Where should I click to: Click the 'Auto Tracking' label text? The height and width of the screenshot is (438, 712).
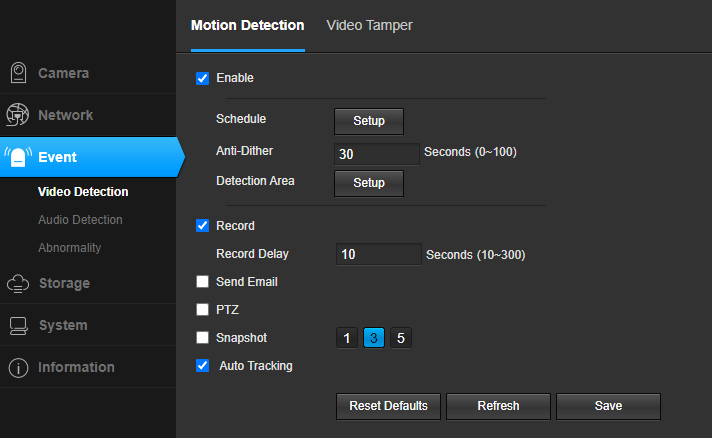(256, 366)
